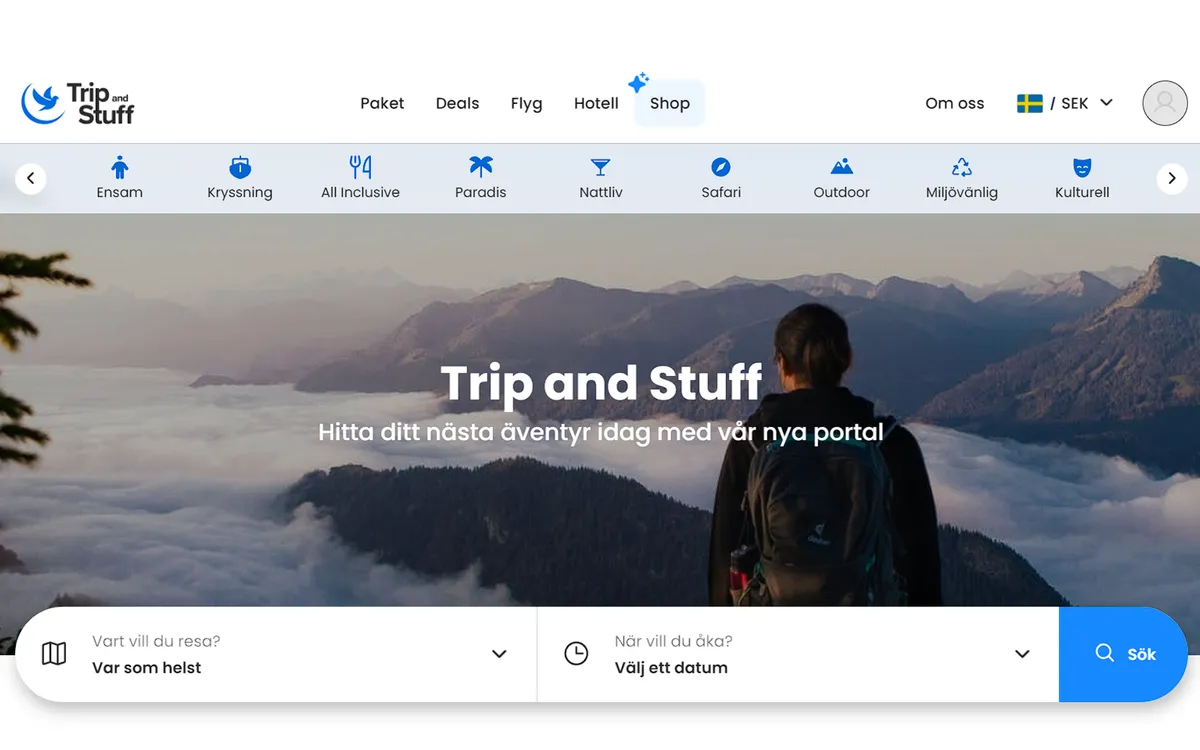The image size is (1200, 750).
Task: Select the Ensam solo traveler icon
Action: pos(120,167)
